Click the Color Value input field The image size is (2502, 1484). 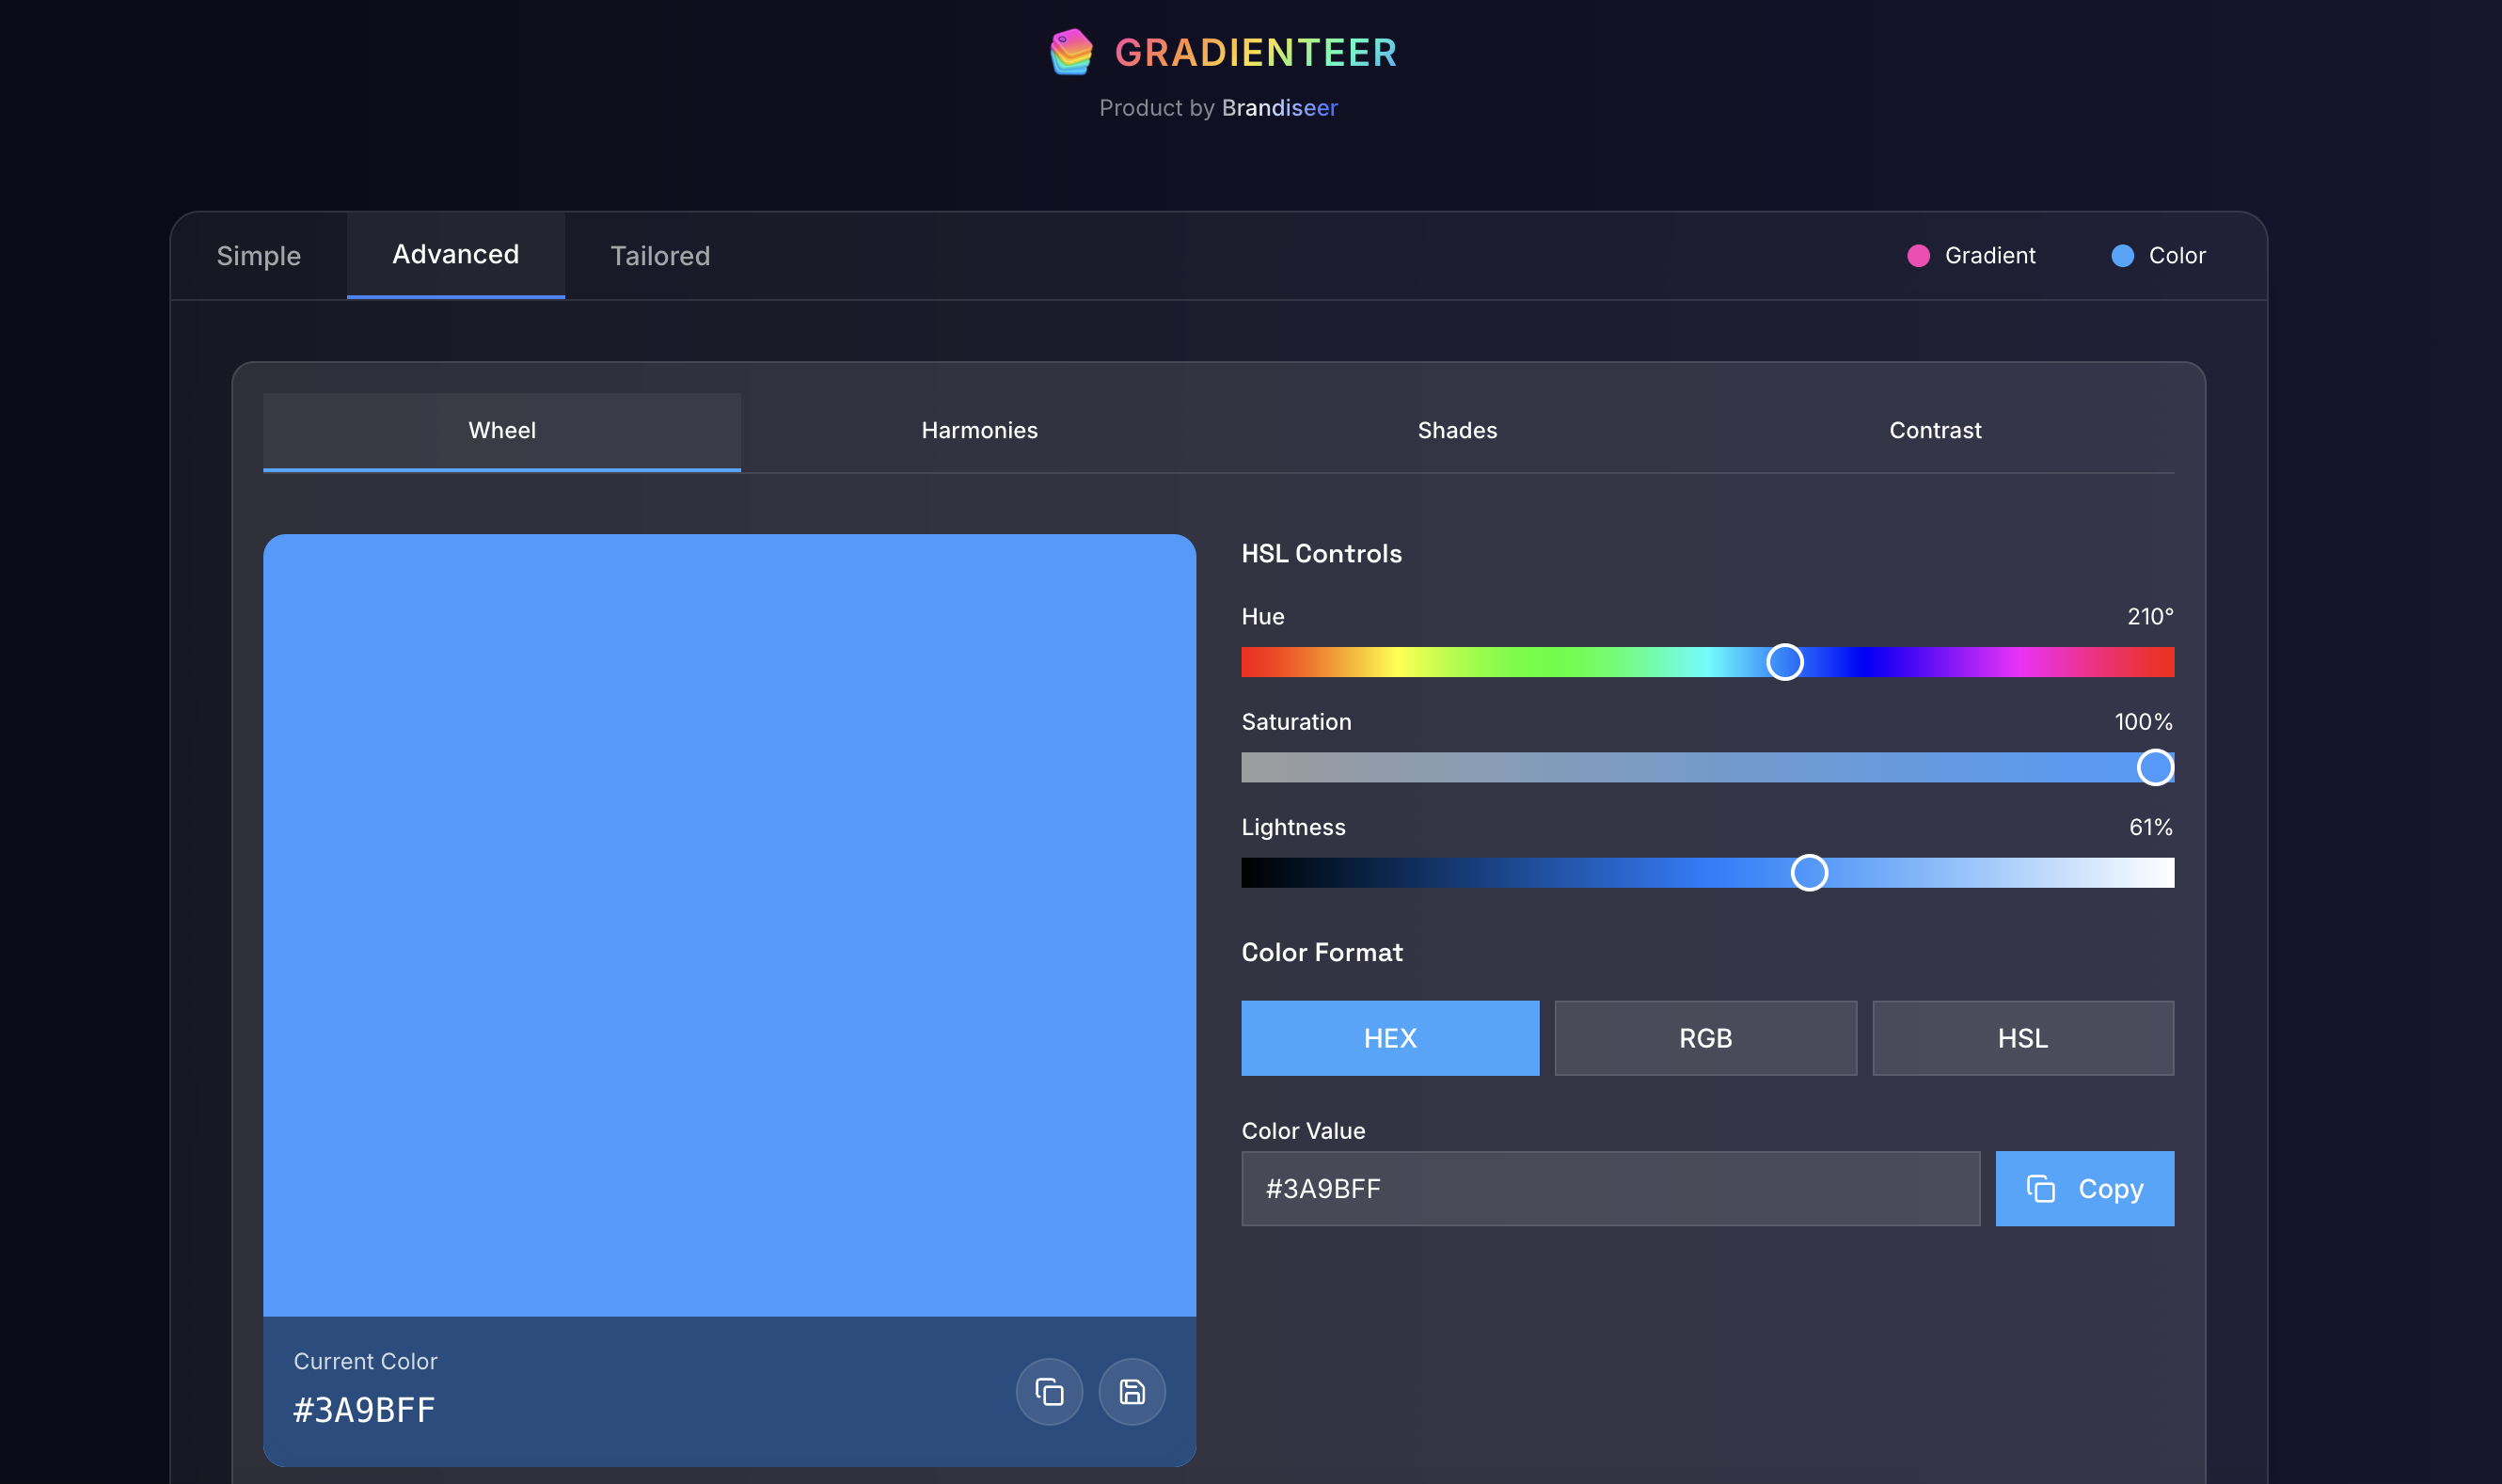click(1611, 1188)
